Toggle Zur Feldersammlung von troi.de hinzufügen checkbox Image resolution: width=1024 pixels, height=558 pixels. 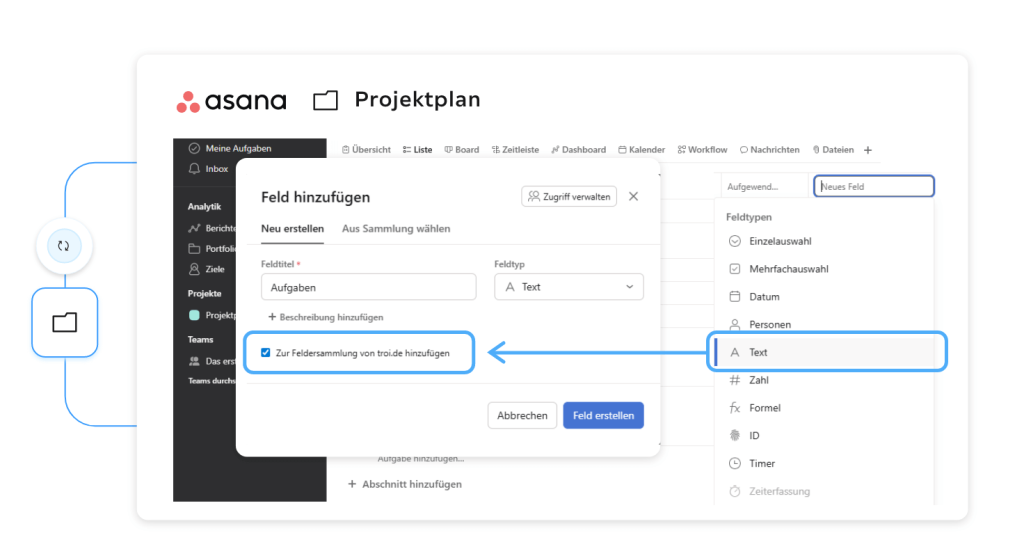(265, 353)
